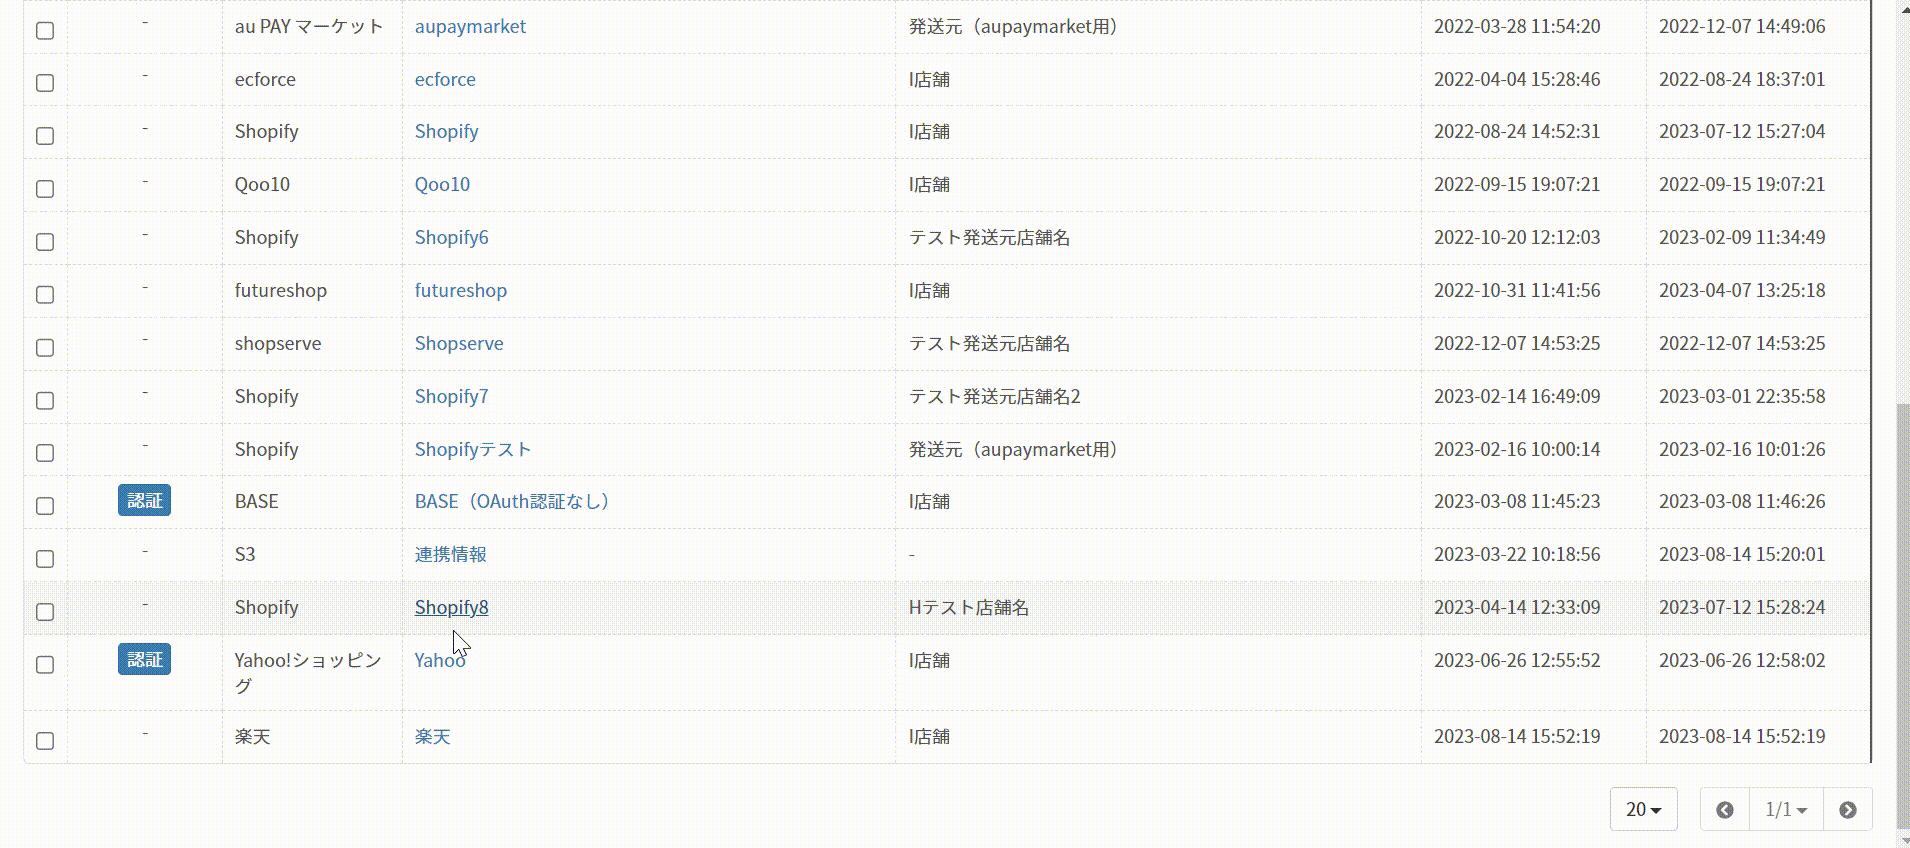Open the Yahoo link
Viewport: 1910px width, 848px height.
440,661
